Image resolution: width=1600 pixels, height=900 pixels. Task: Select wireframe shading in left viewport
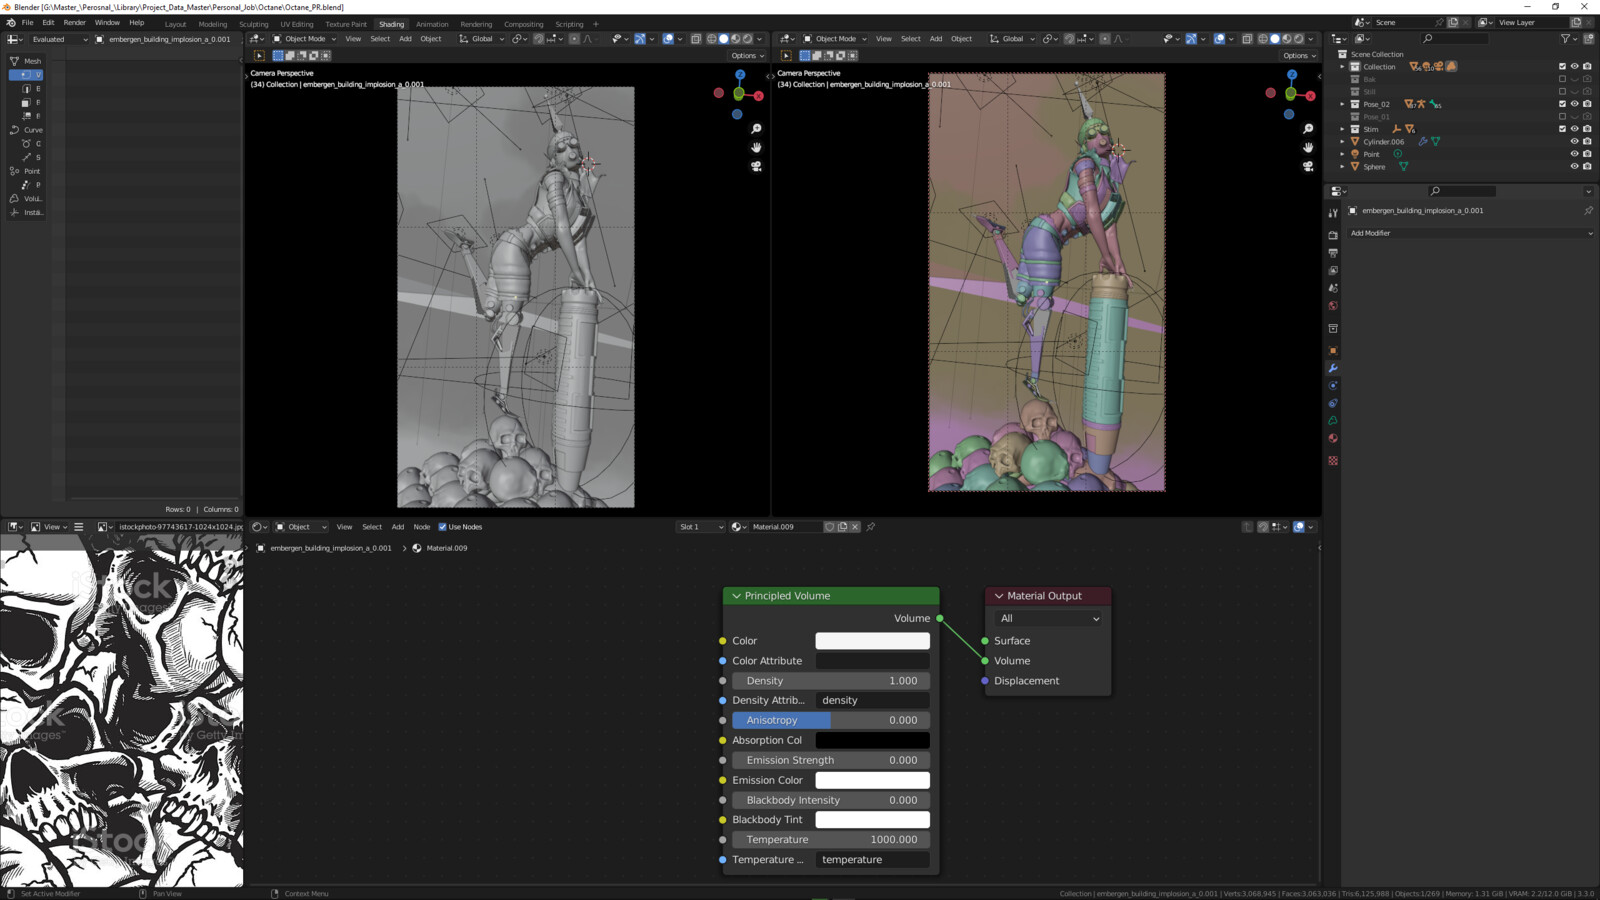coord(712,39)
